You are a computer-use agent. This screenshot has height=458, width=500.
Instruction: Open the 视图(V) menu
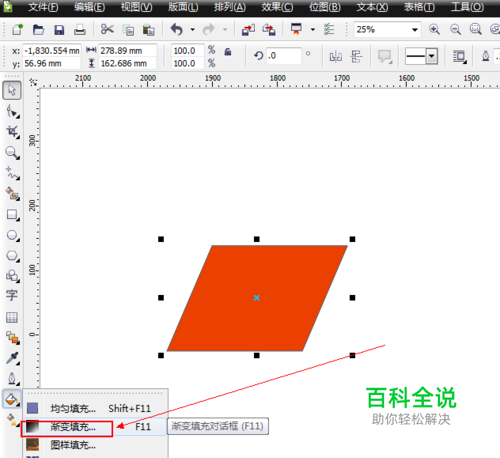[x=136, y=7]
